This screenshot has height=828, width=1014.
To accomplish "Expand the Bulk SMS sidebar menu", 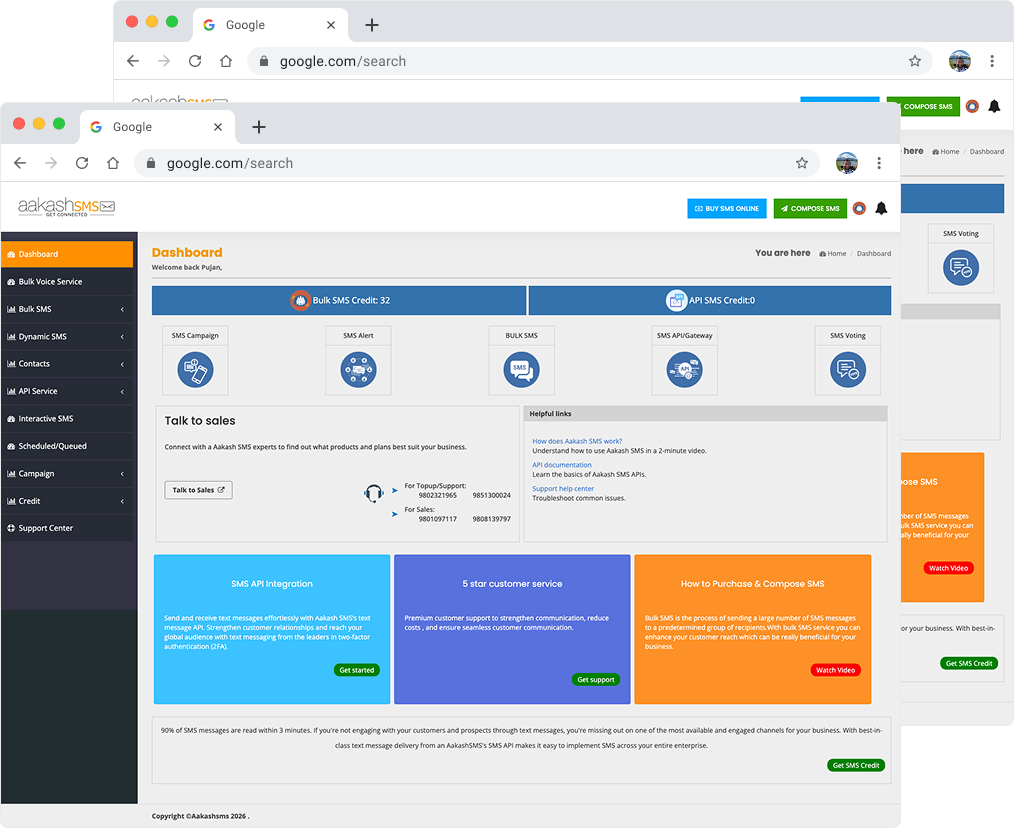I will (66, 309).
